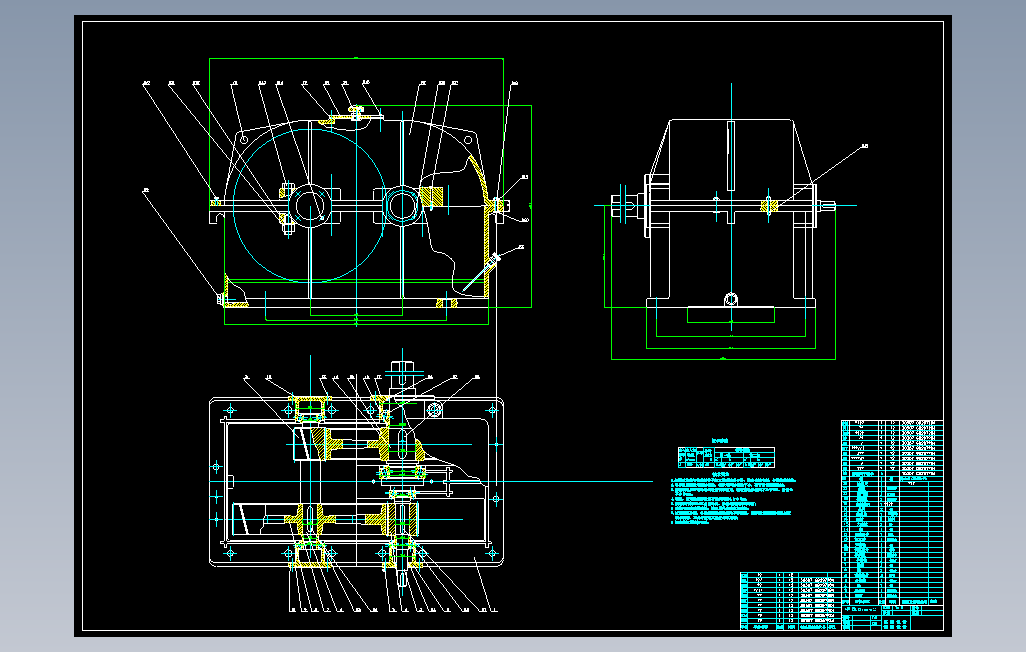1026x652 pixels.
Task: Click the top protruding shaft in the plan view
Action: click(402, 377)
